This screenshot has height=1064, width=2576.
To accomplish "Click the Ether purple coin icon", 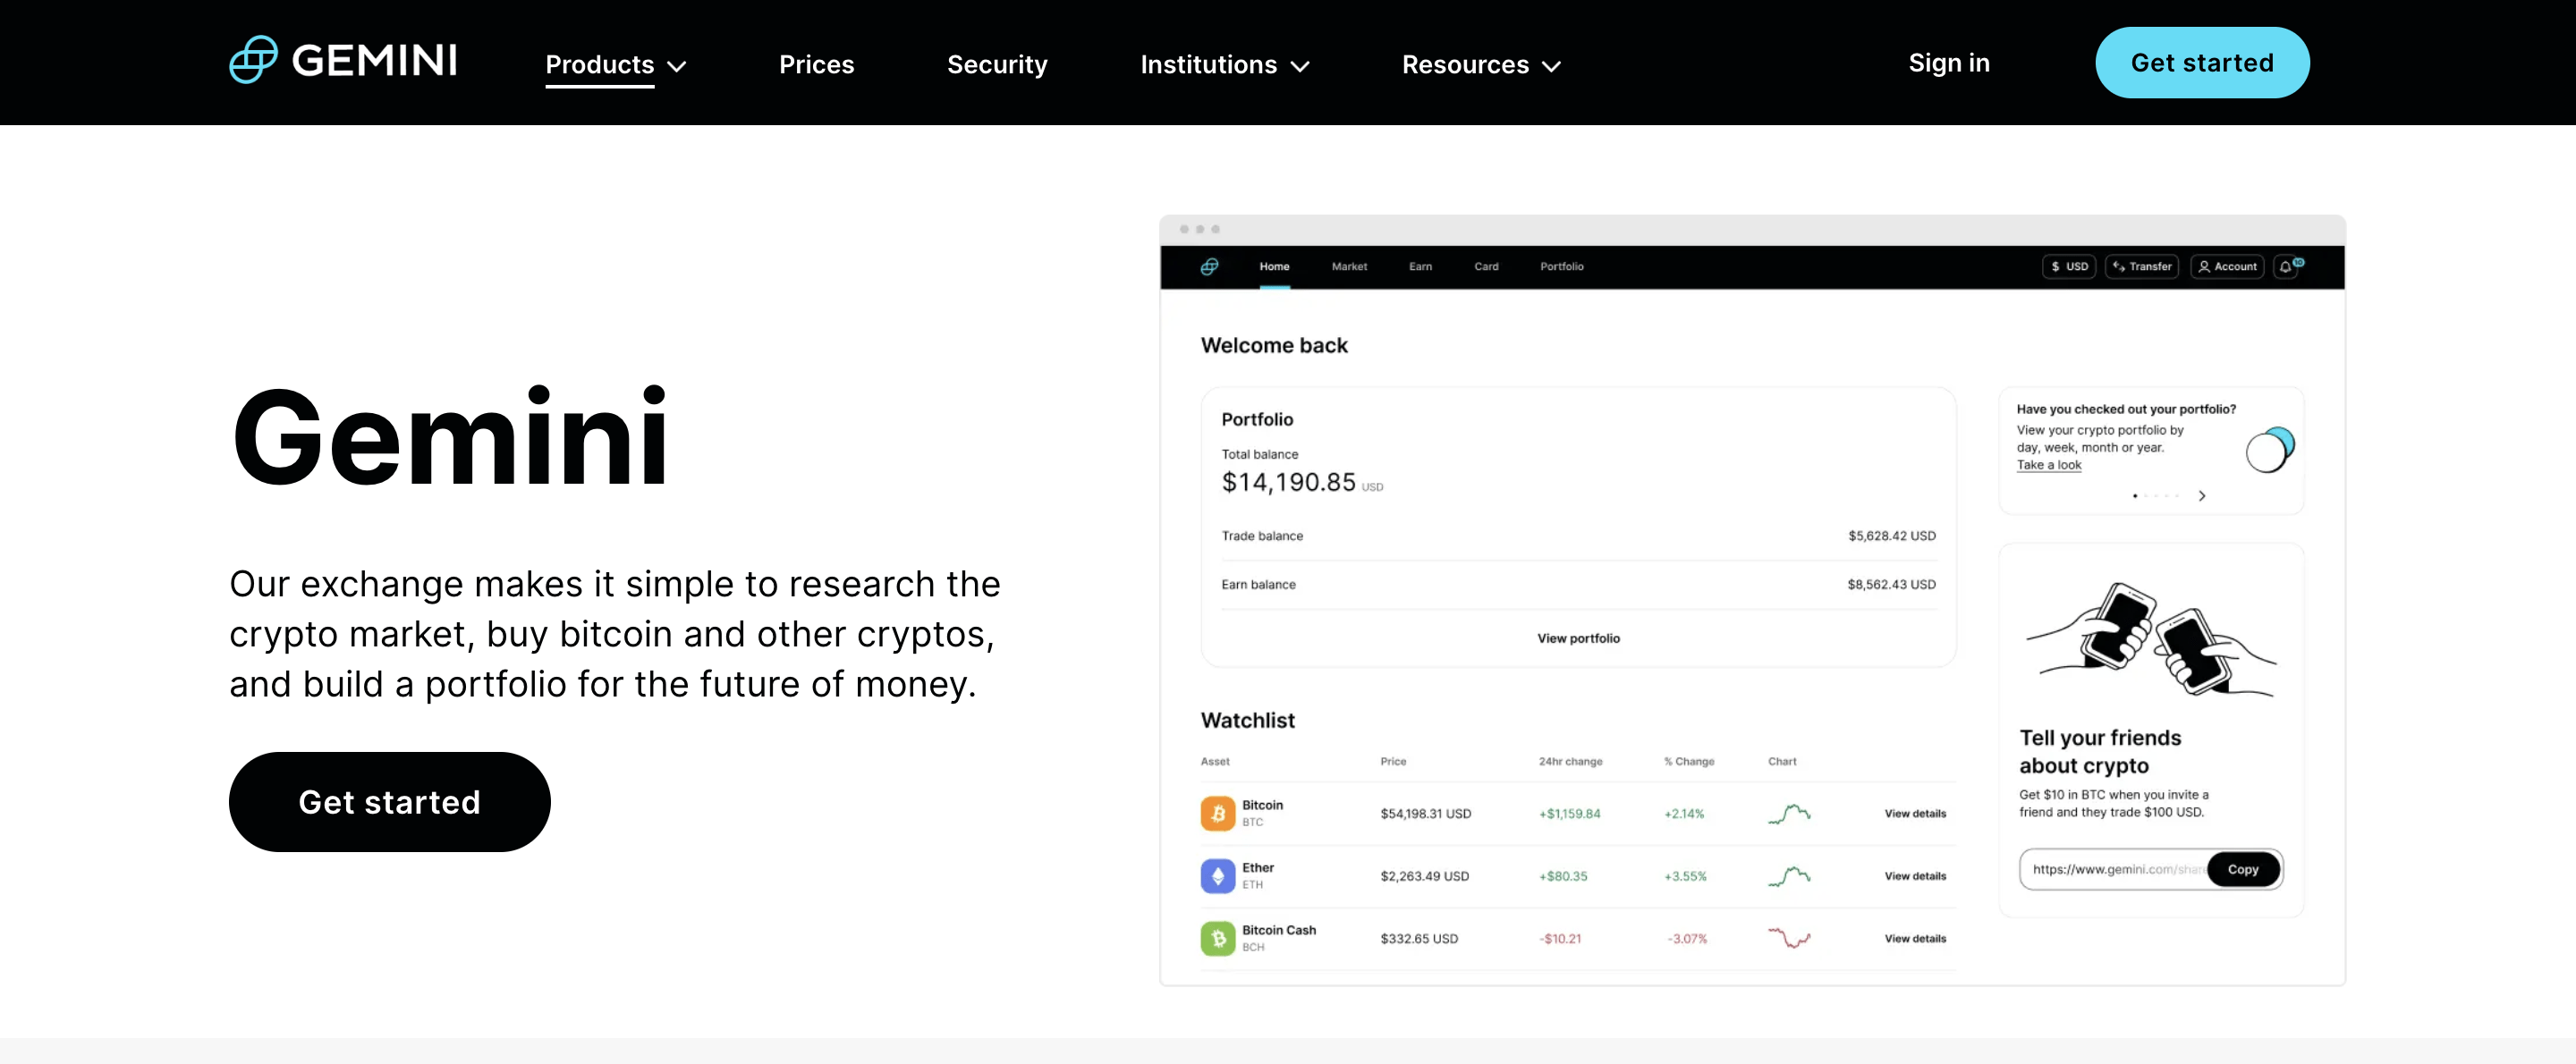I will [1217, 876].
